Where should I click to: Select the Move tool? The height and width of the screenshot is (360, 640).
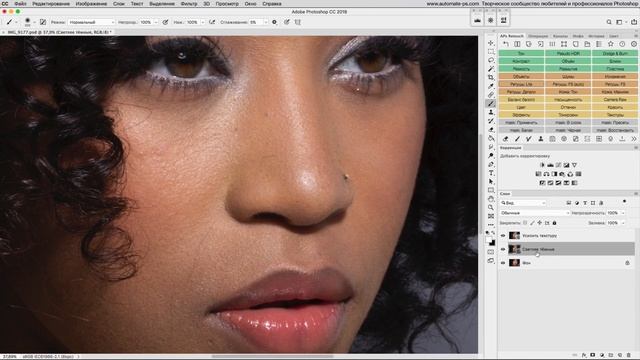point(491,43)
